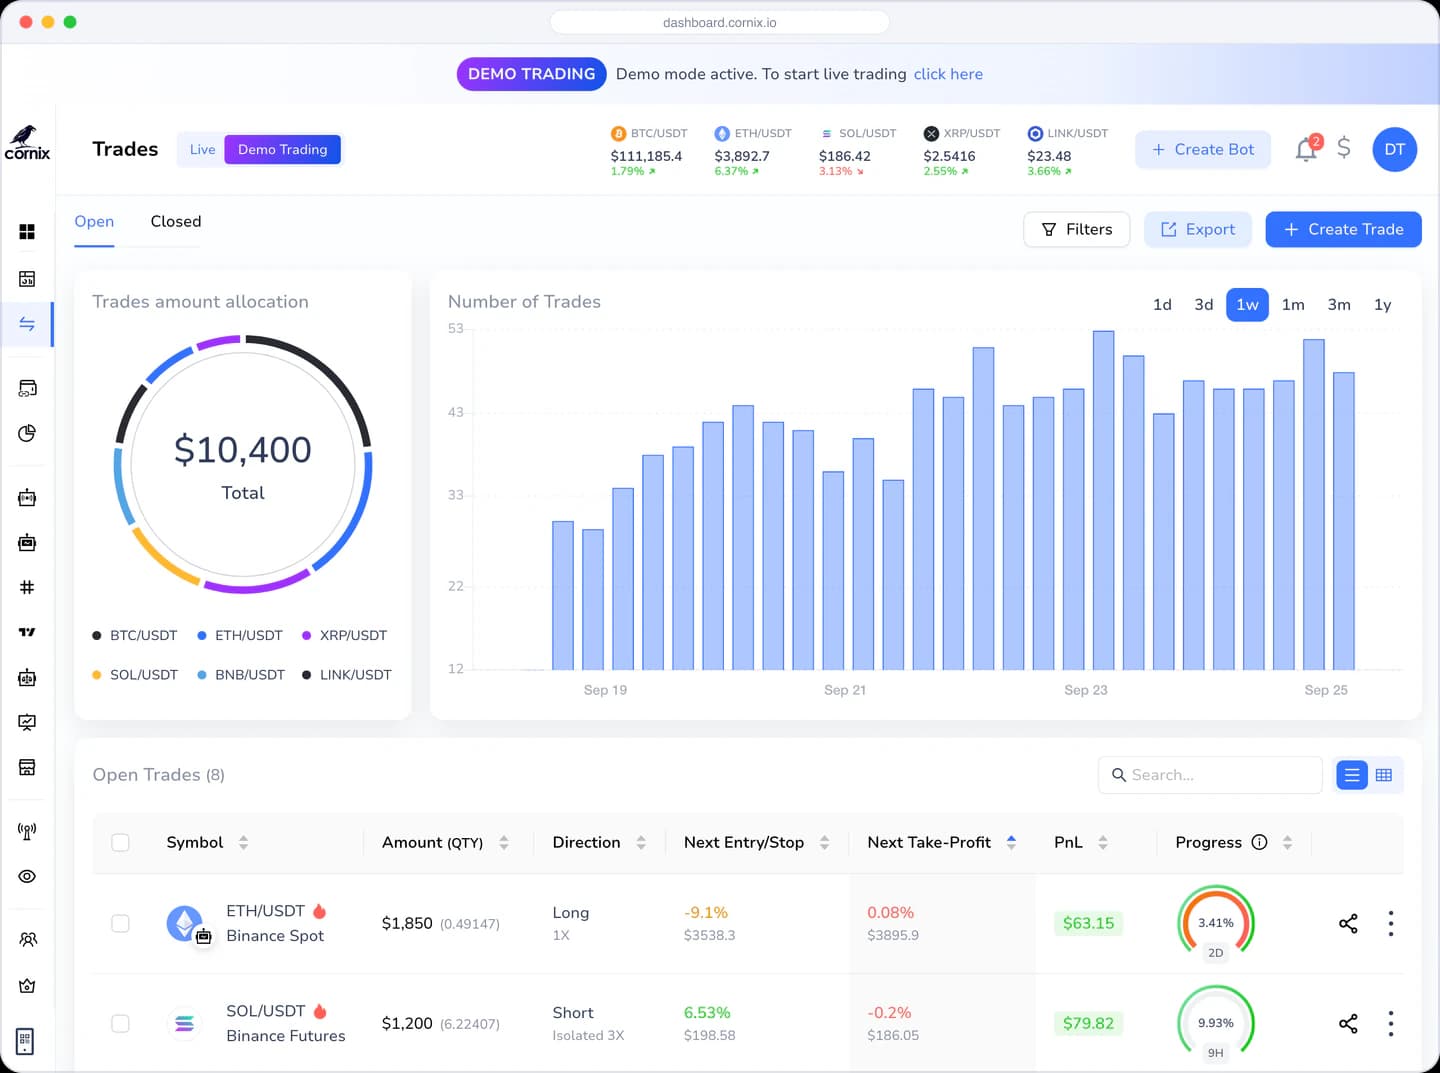Click the hashtag icon in sidebar

click(27, 587)
